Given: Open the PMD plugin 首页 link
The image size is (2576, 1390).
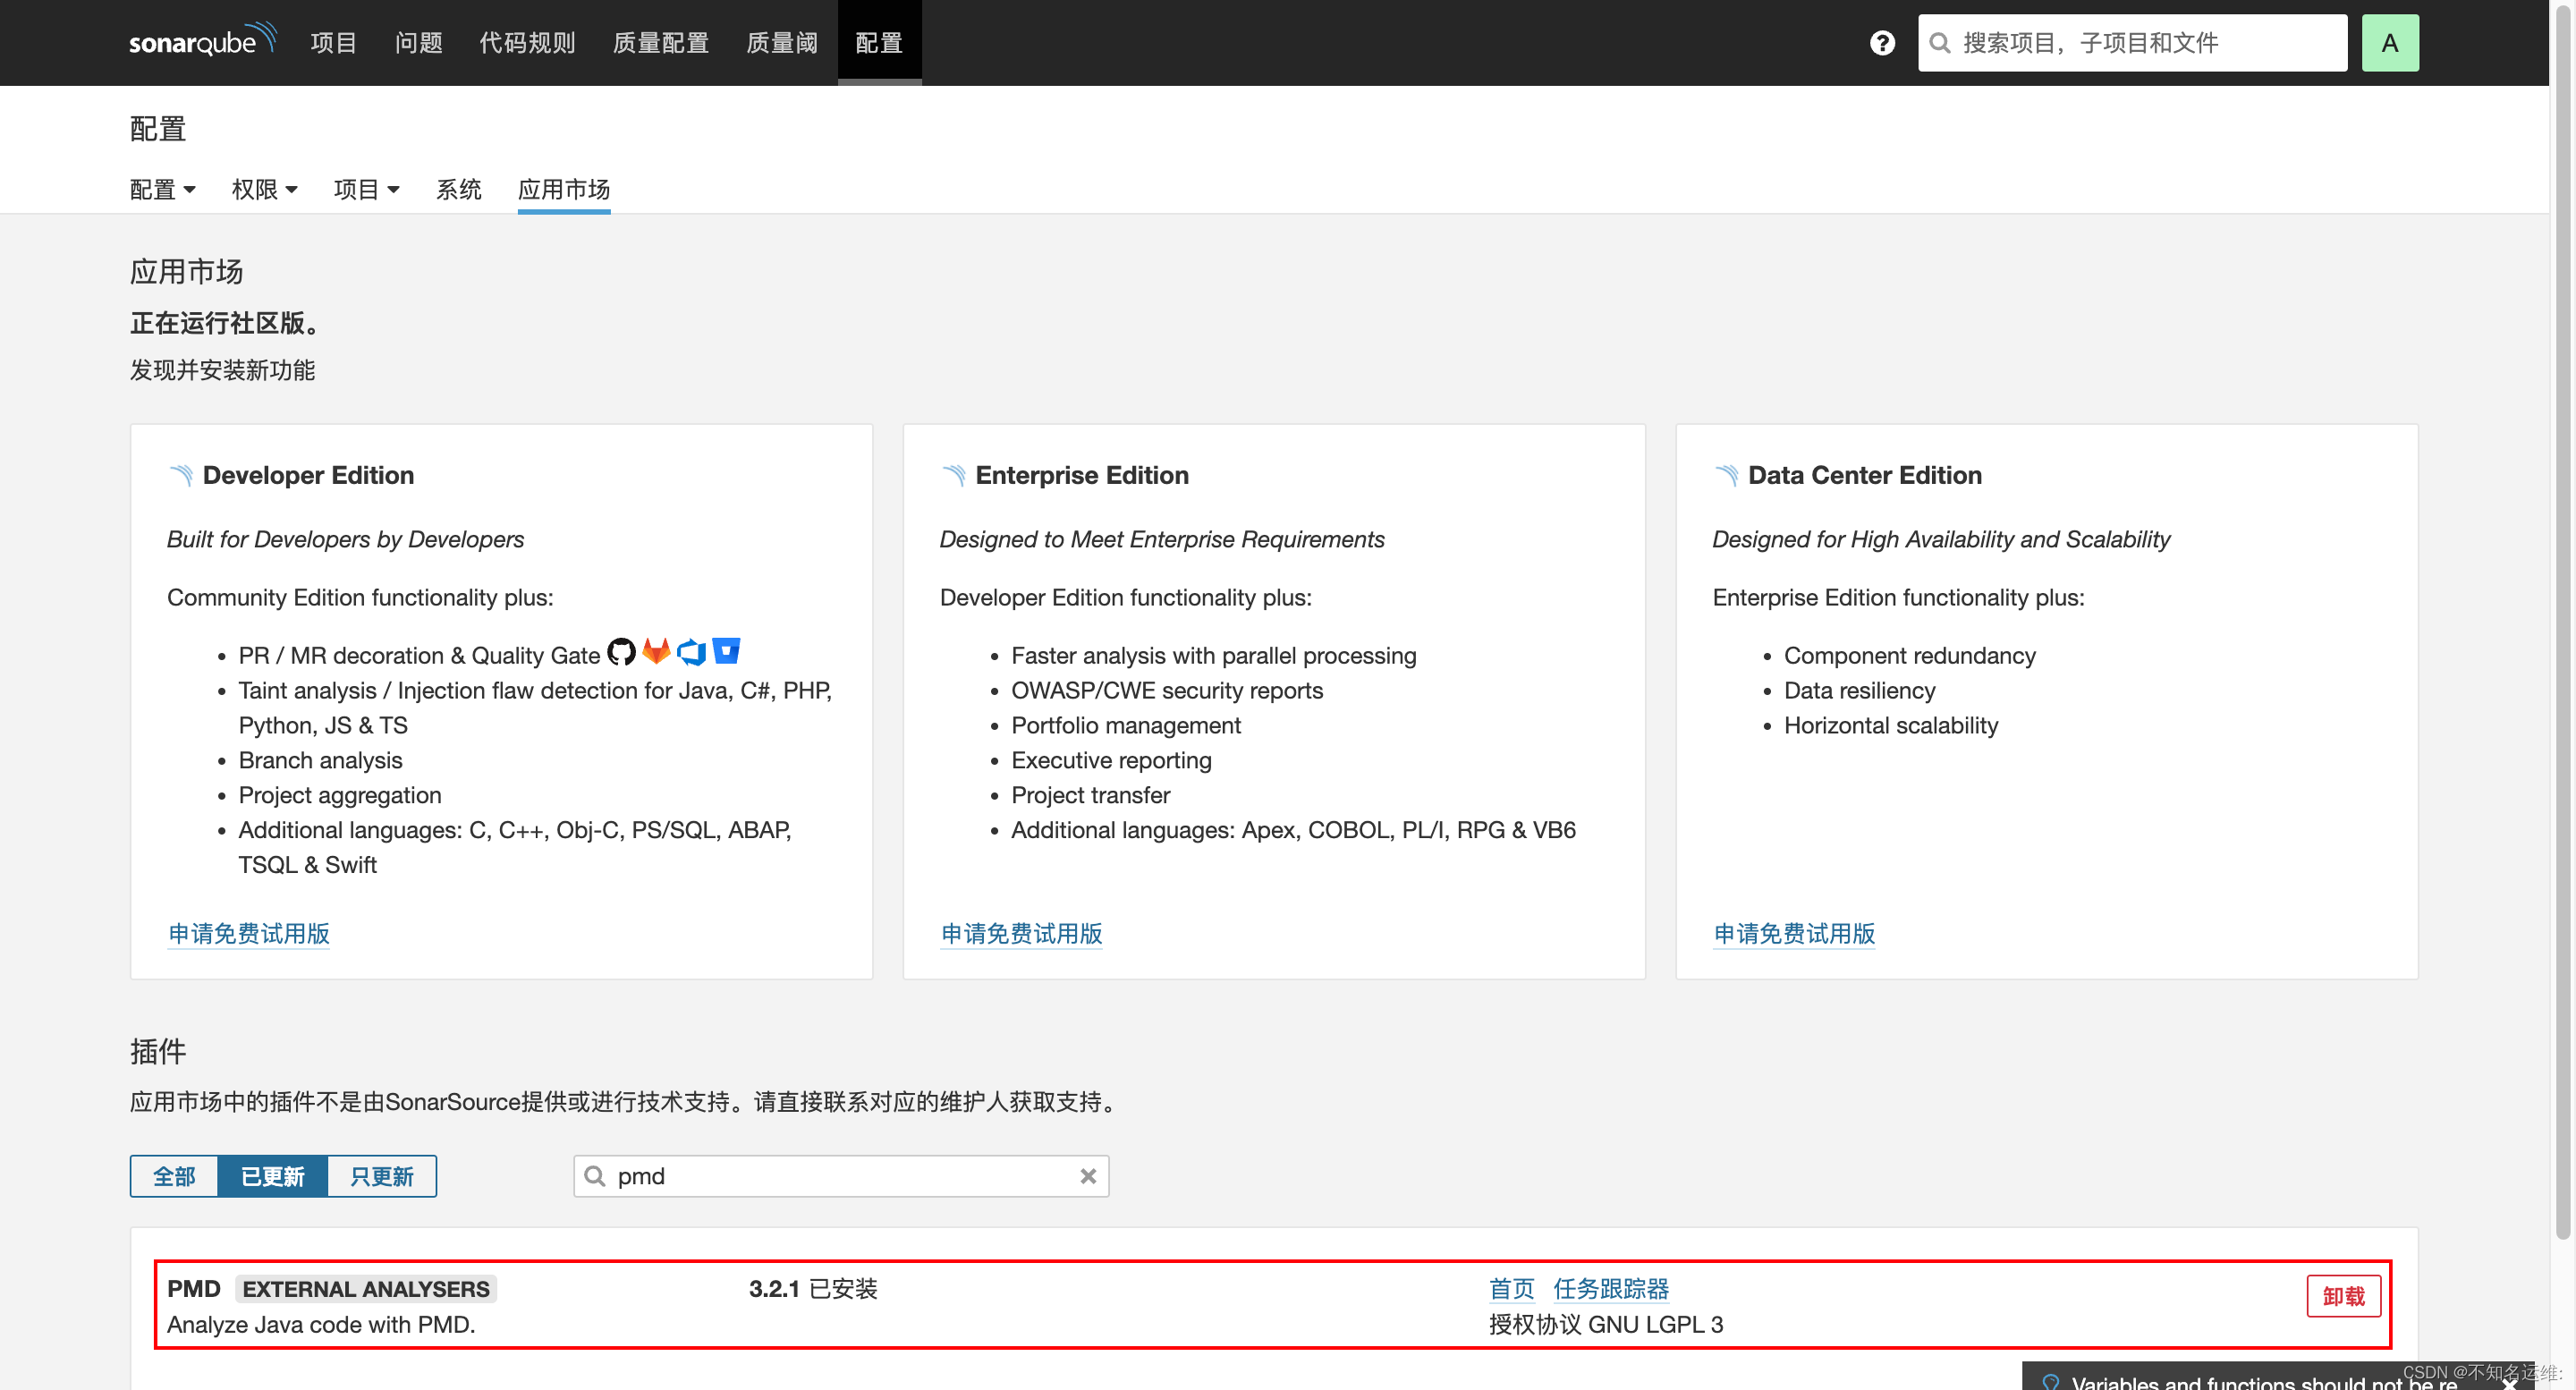Looking at the screenshot, I should click(x=1511, y=1289).
